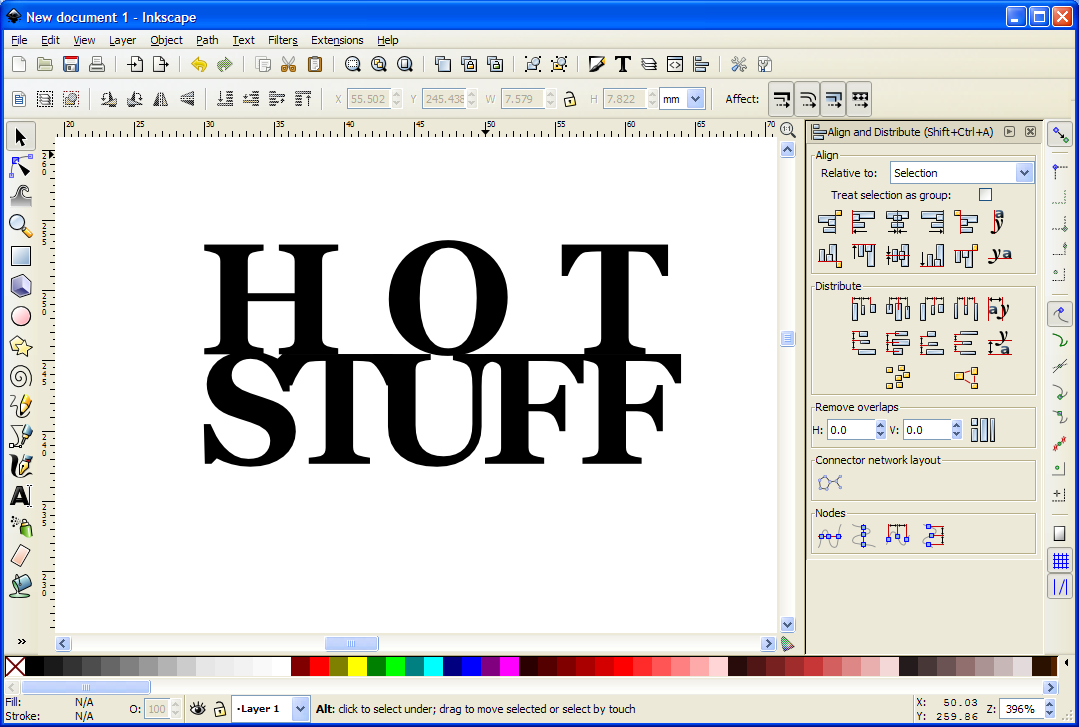Image resolution: width=1079 pixels, height=727 pixels.
Task: Expand hidden toolbox tools chevron
Action: click(x=21, y=641)
